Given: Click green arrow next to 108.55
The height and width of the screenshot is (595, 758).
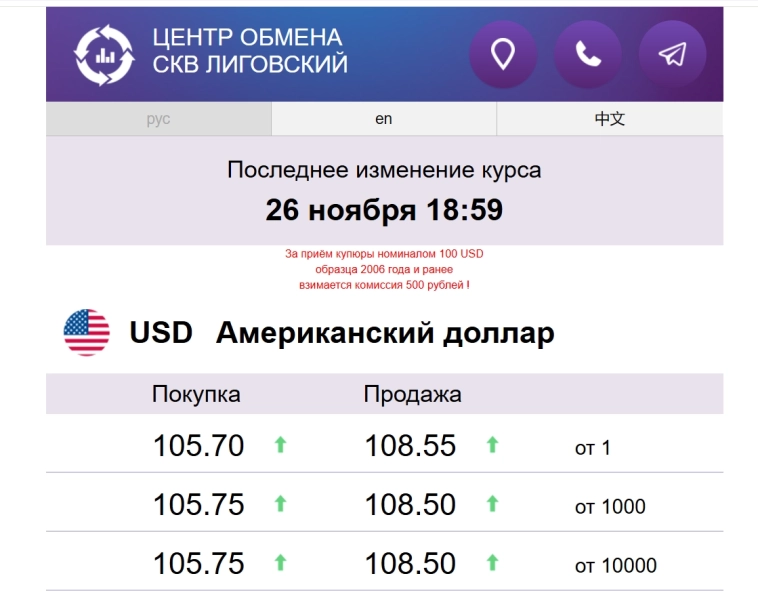Looking at the screenshot, I should pyautogui.click(x=492, y=446).
